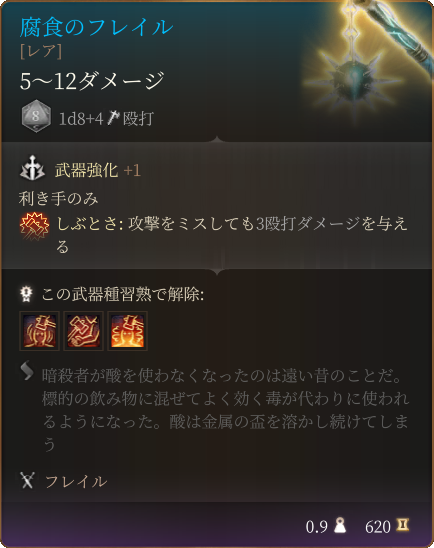This screenshot has height=548, width=434.
Task: Click the flail weapon artwork thumbnail
Action: tap(367, 63)
